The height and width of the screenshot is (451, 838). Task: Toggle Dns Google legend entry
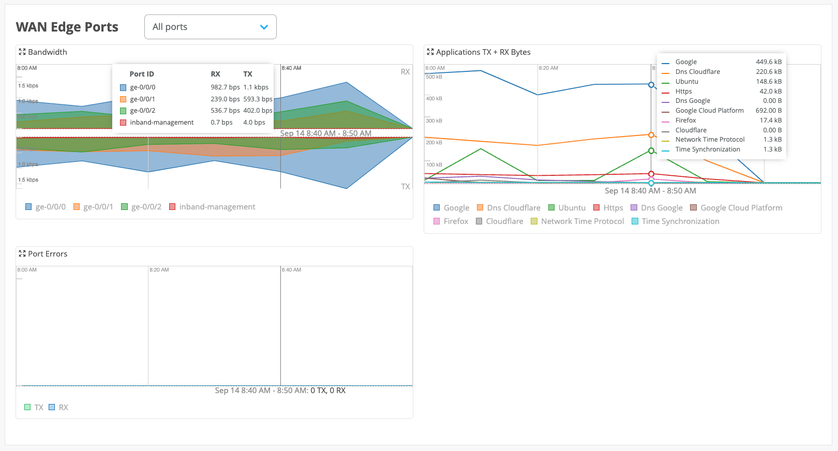pyautogui.click(x=657, y=208)
